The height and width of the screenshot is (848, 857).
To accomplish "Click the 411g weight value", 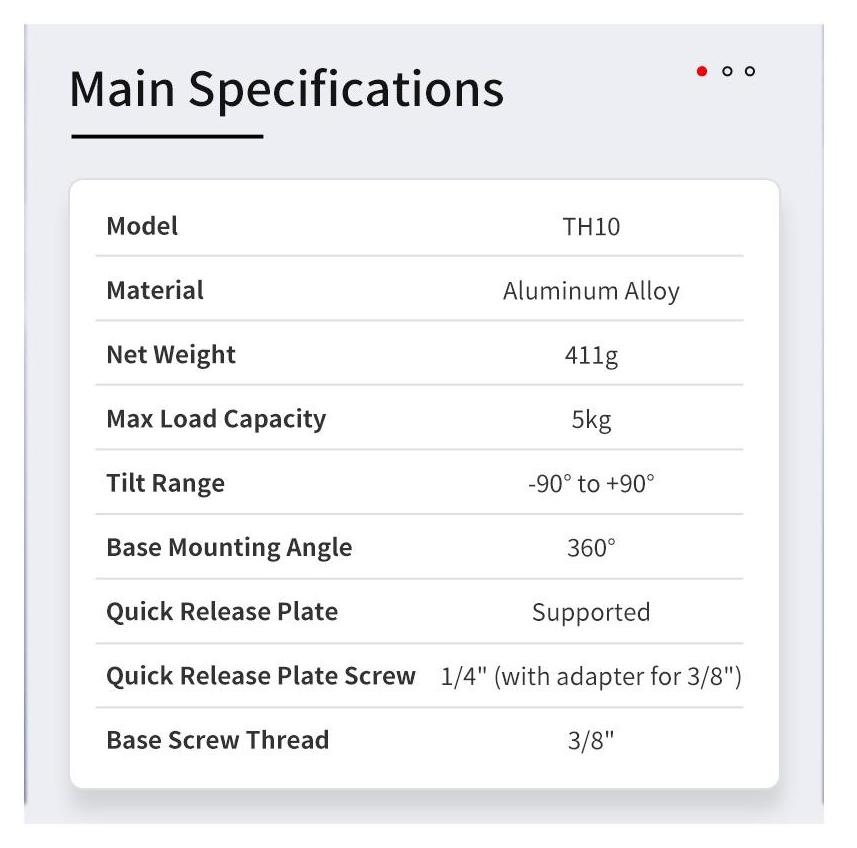I will coord(591,356).
